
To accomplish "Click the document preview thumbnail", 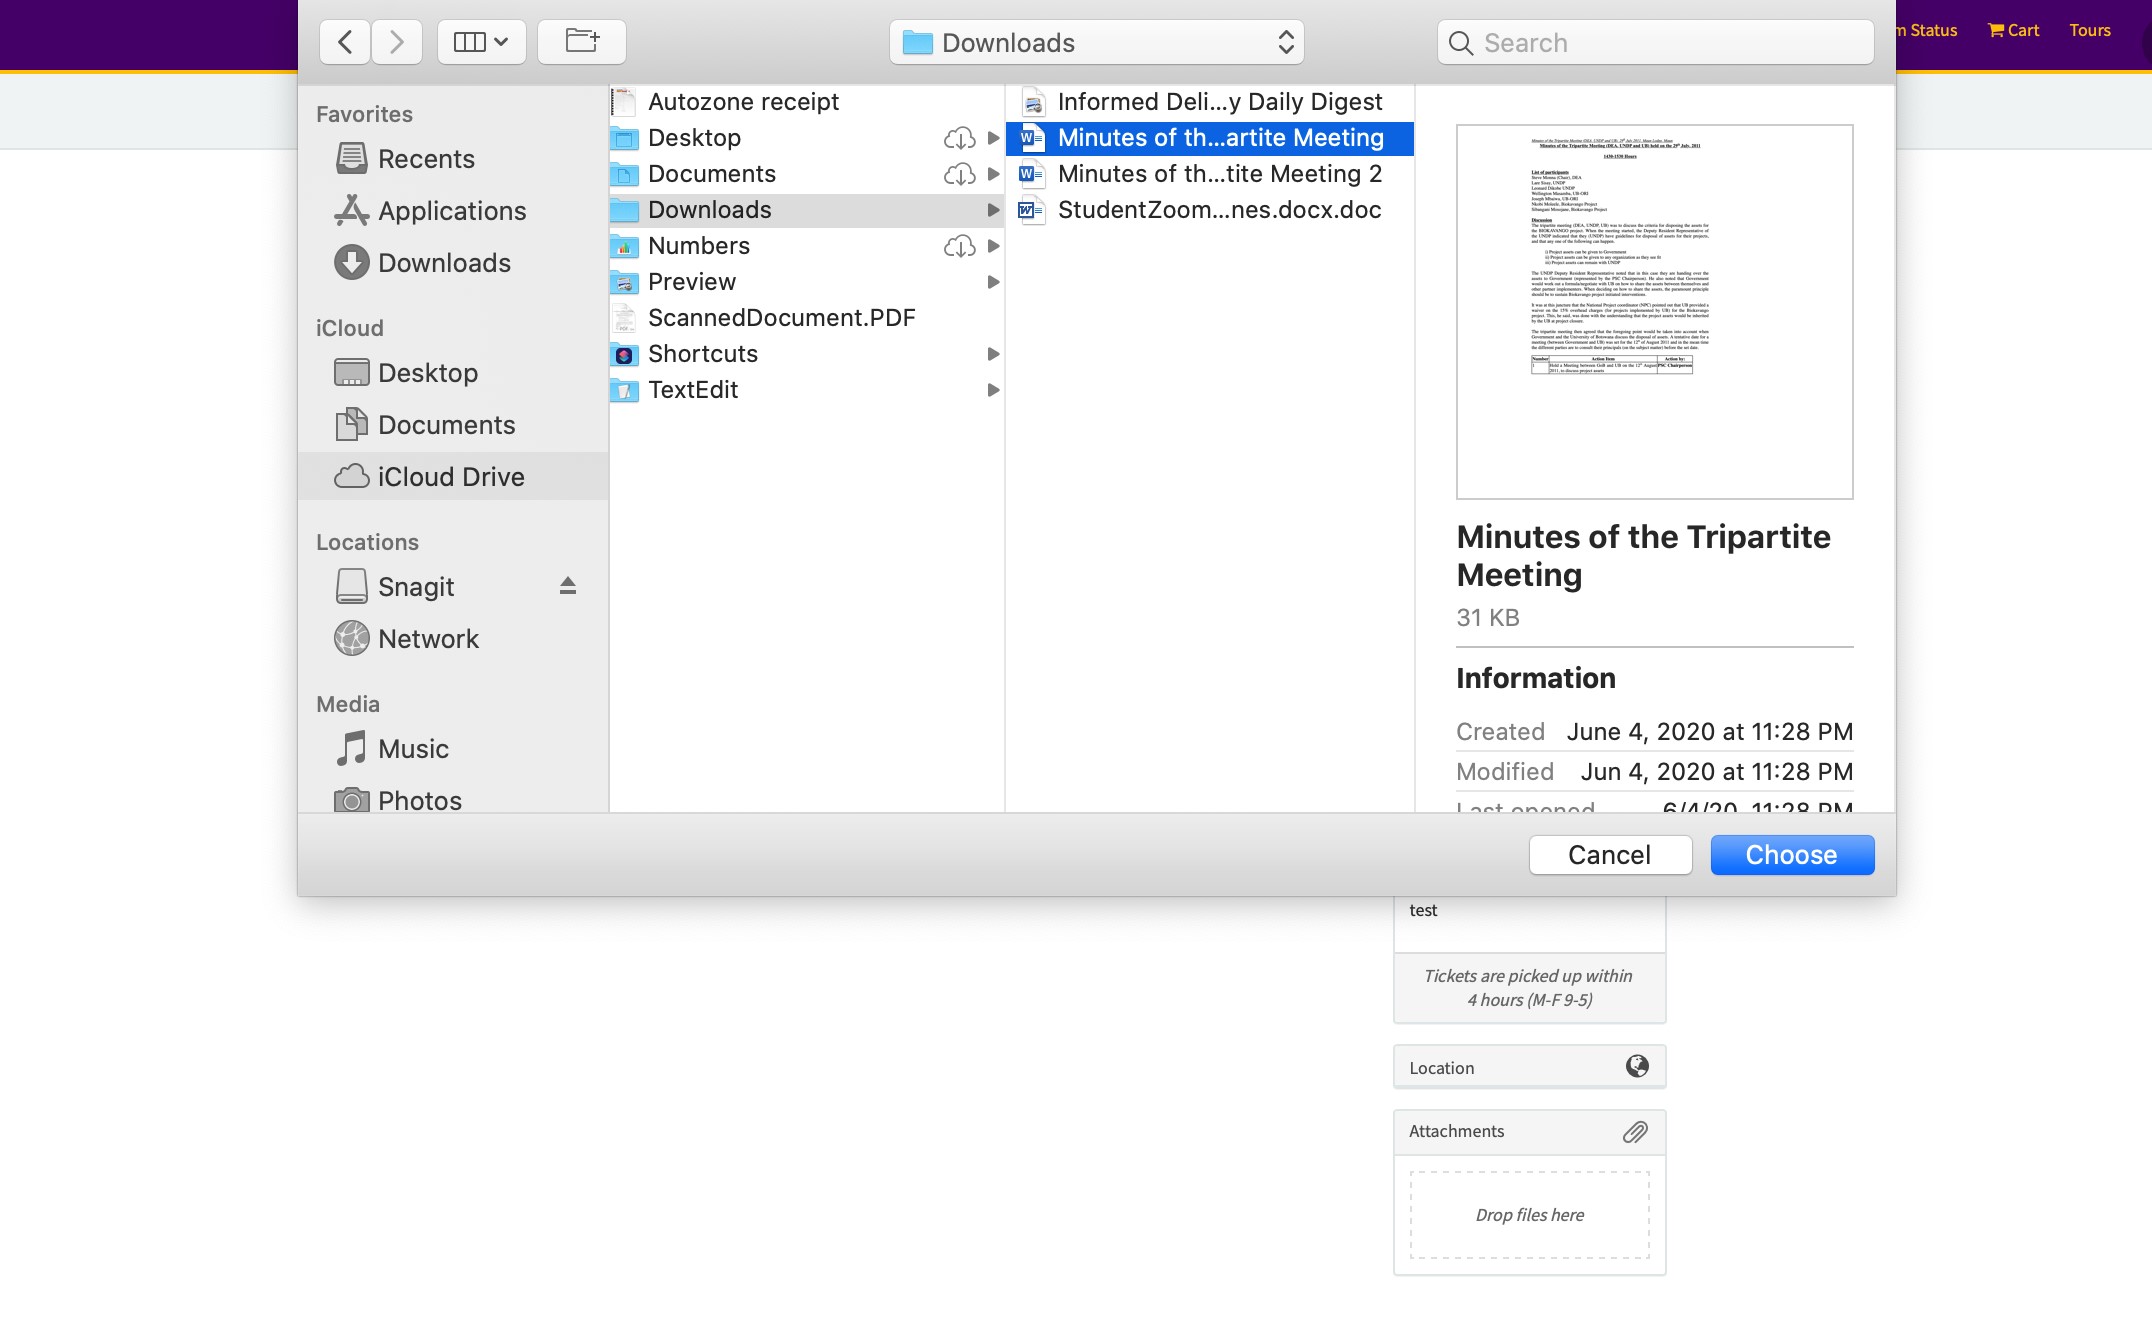I will click(x=1654, y=312).
